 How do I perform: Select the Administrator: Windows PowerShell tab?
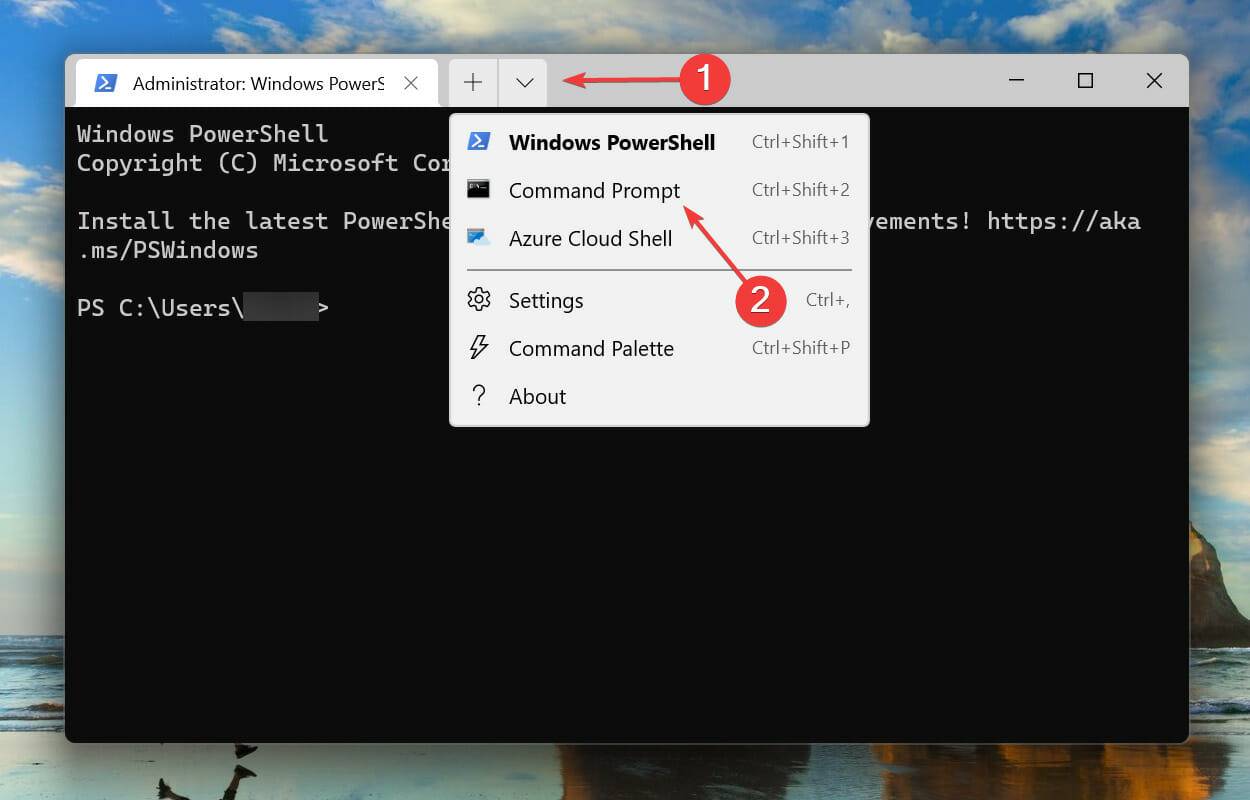[255, 83]
